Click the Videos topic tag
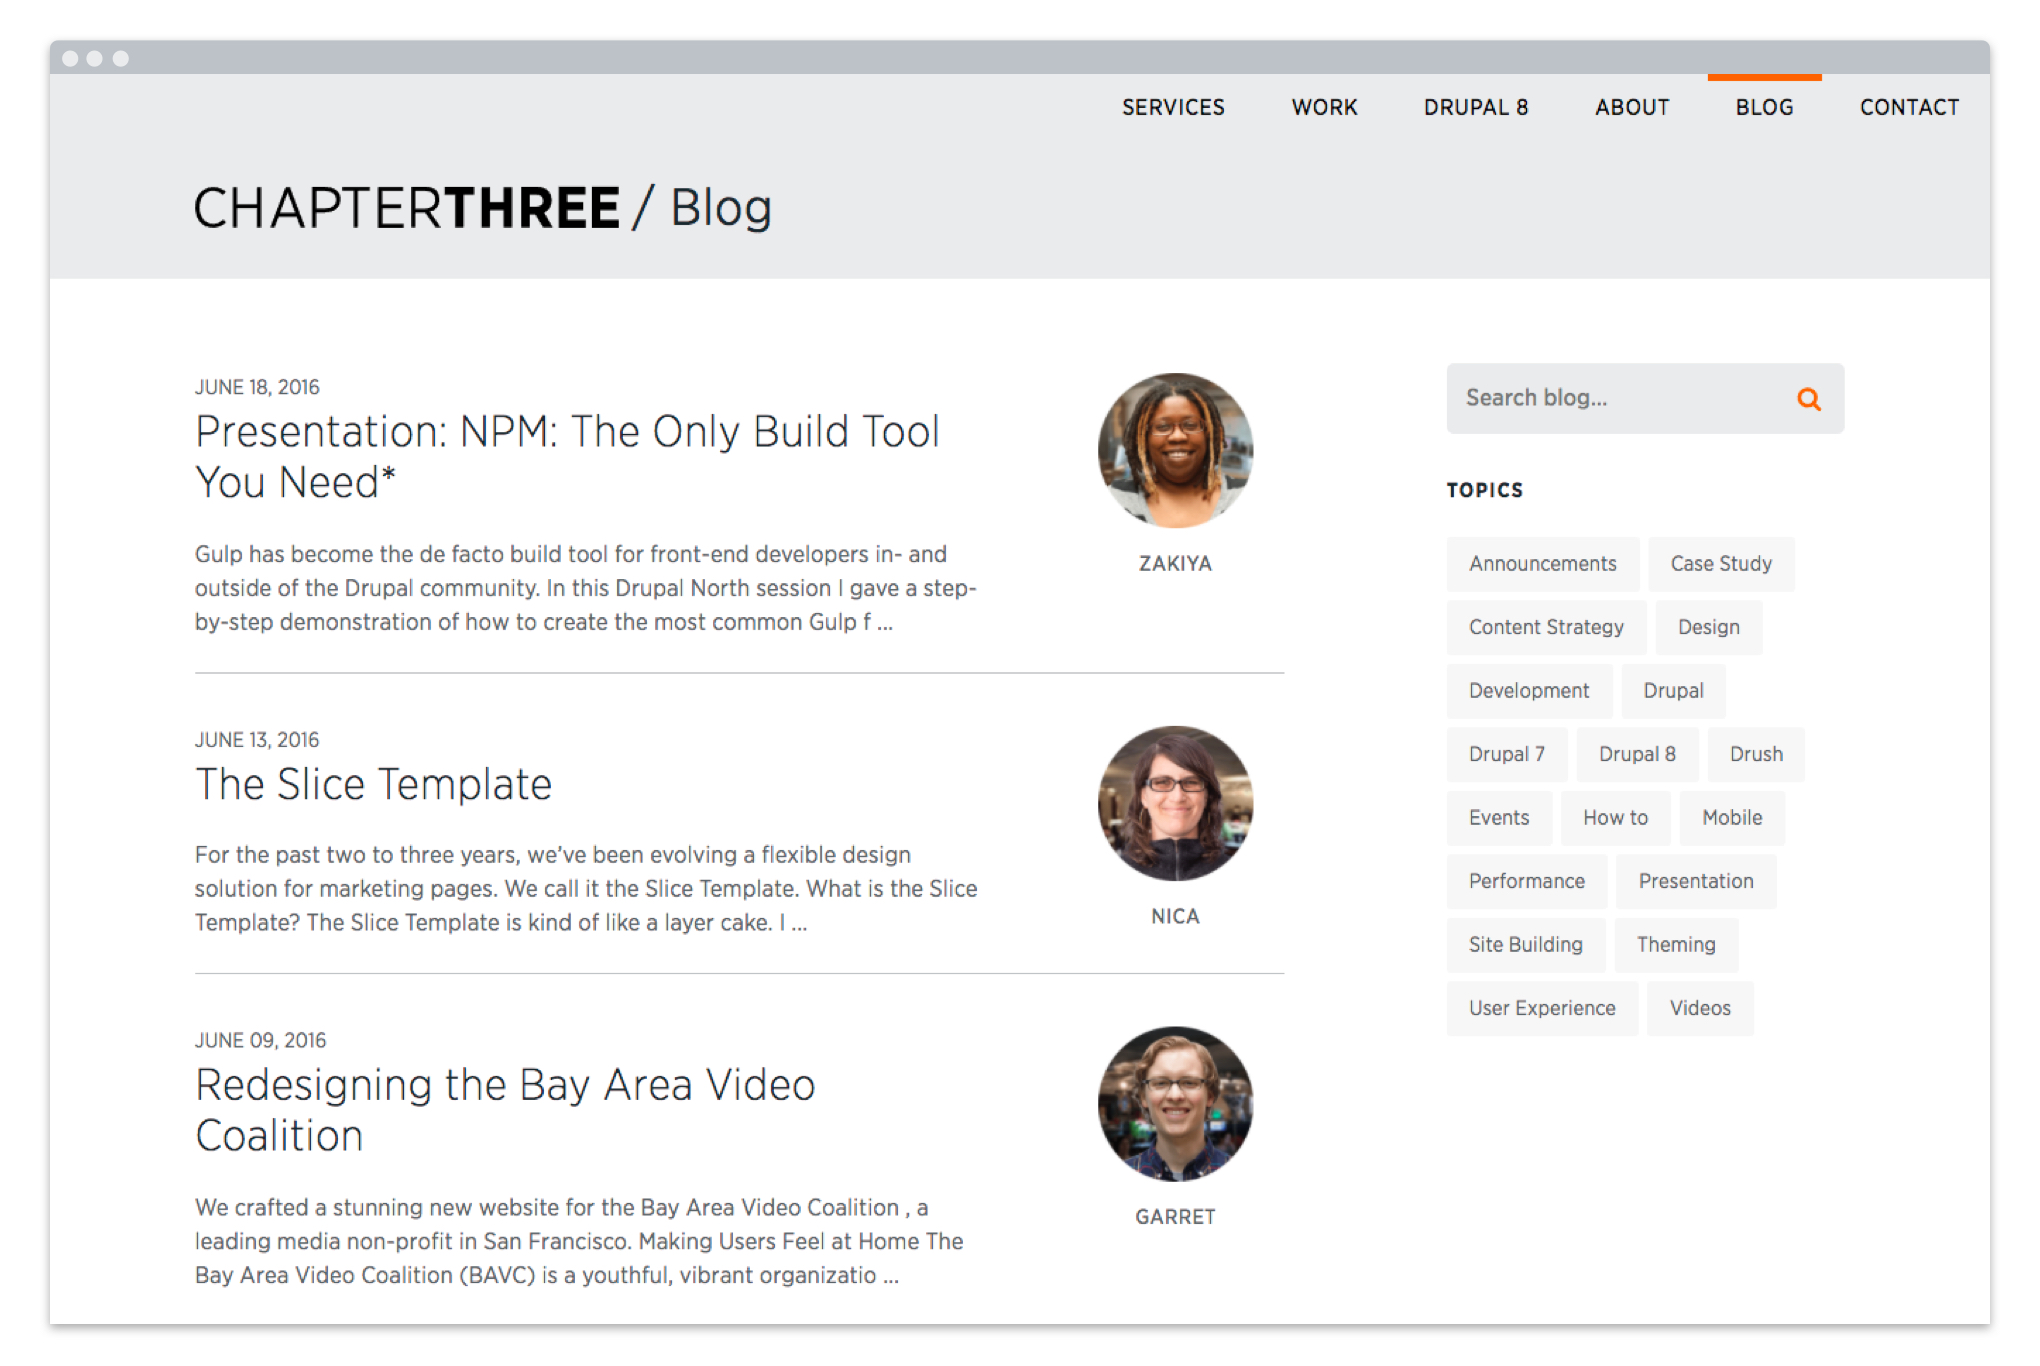Viewport: 2040px width, 1366px height. 1700,1008
